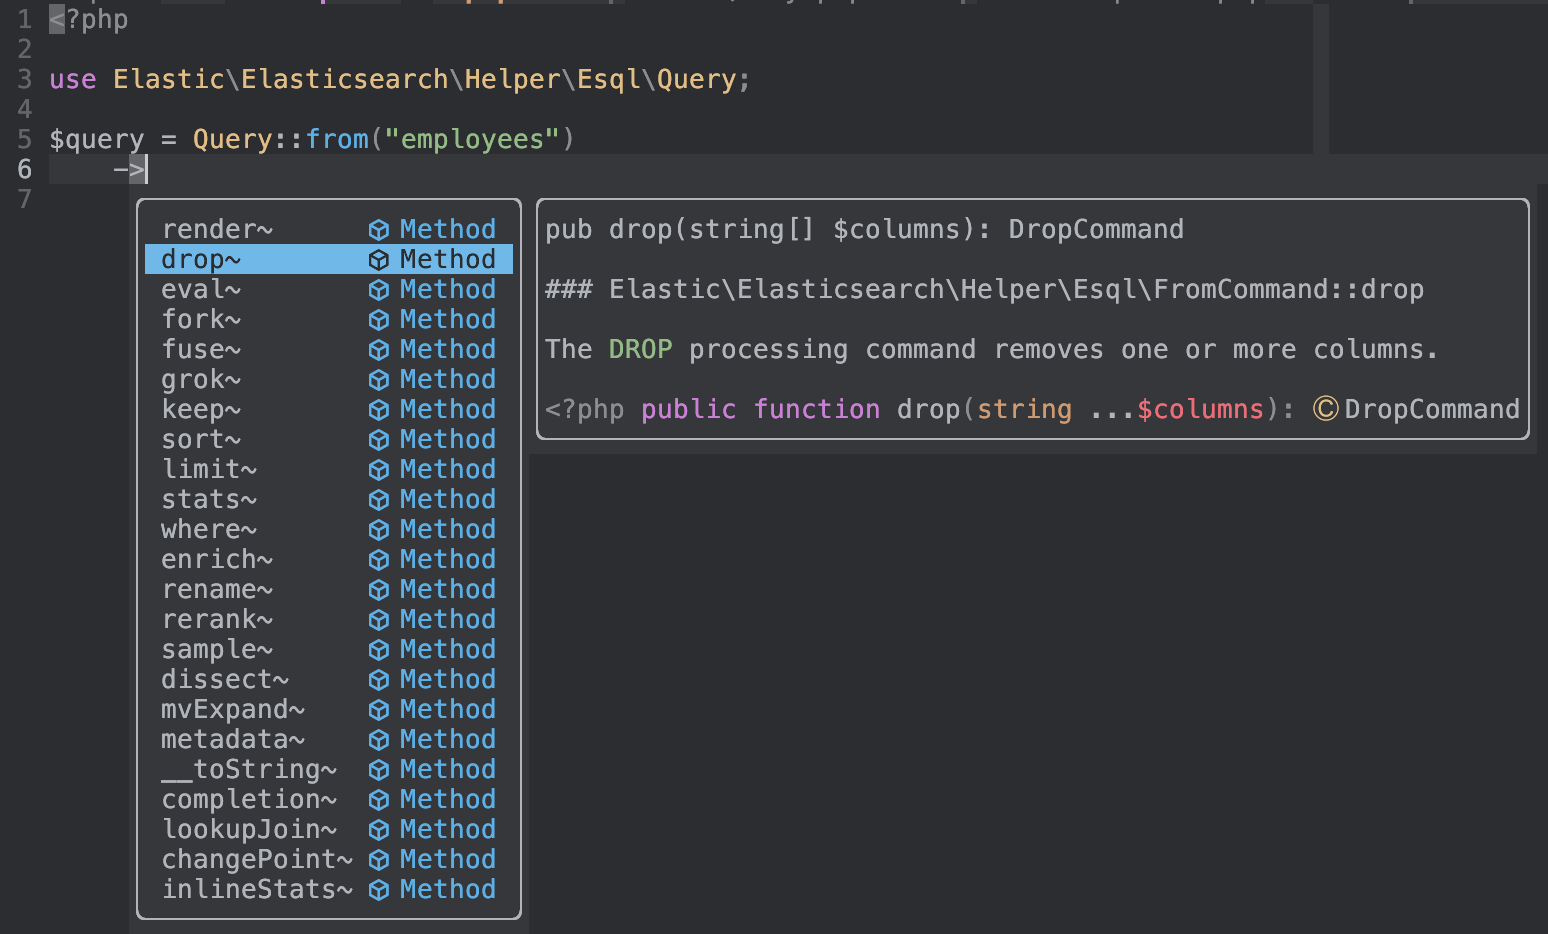Select mvExpand~ completion entry
The width and height of the screenshot is (1548, 934).
pyautogui.click(x=232, y=709)
